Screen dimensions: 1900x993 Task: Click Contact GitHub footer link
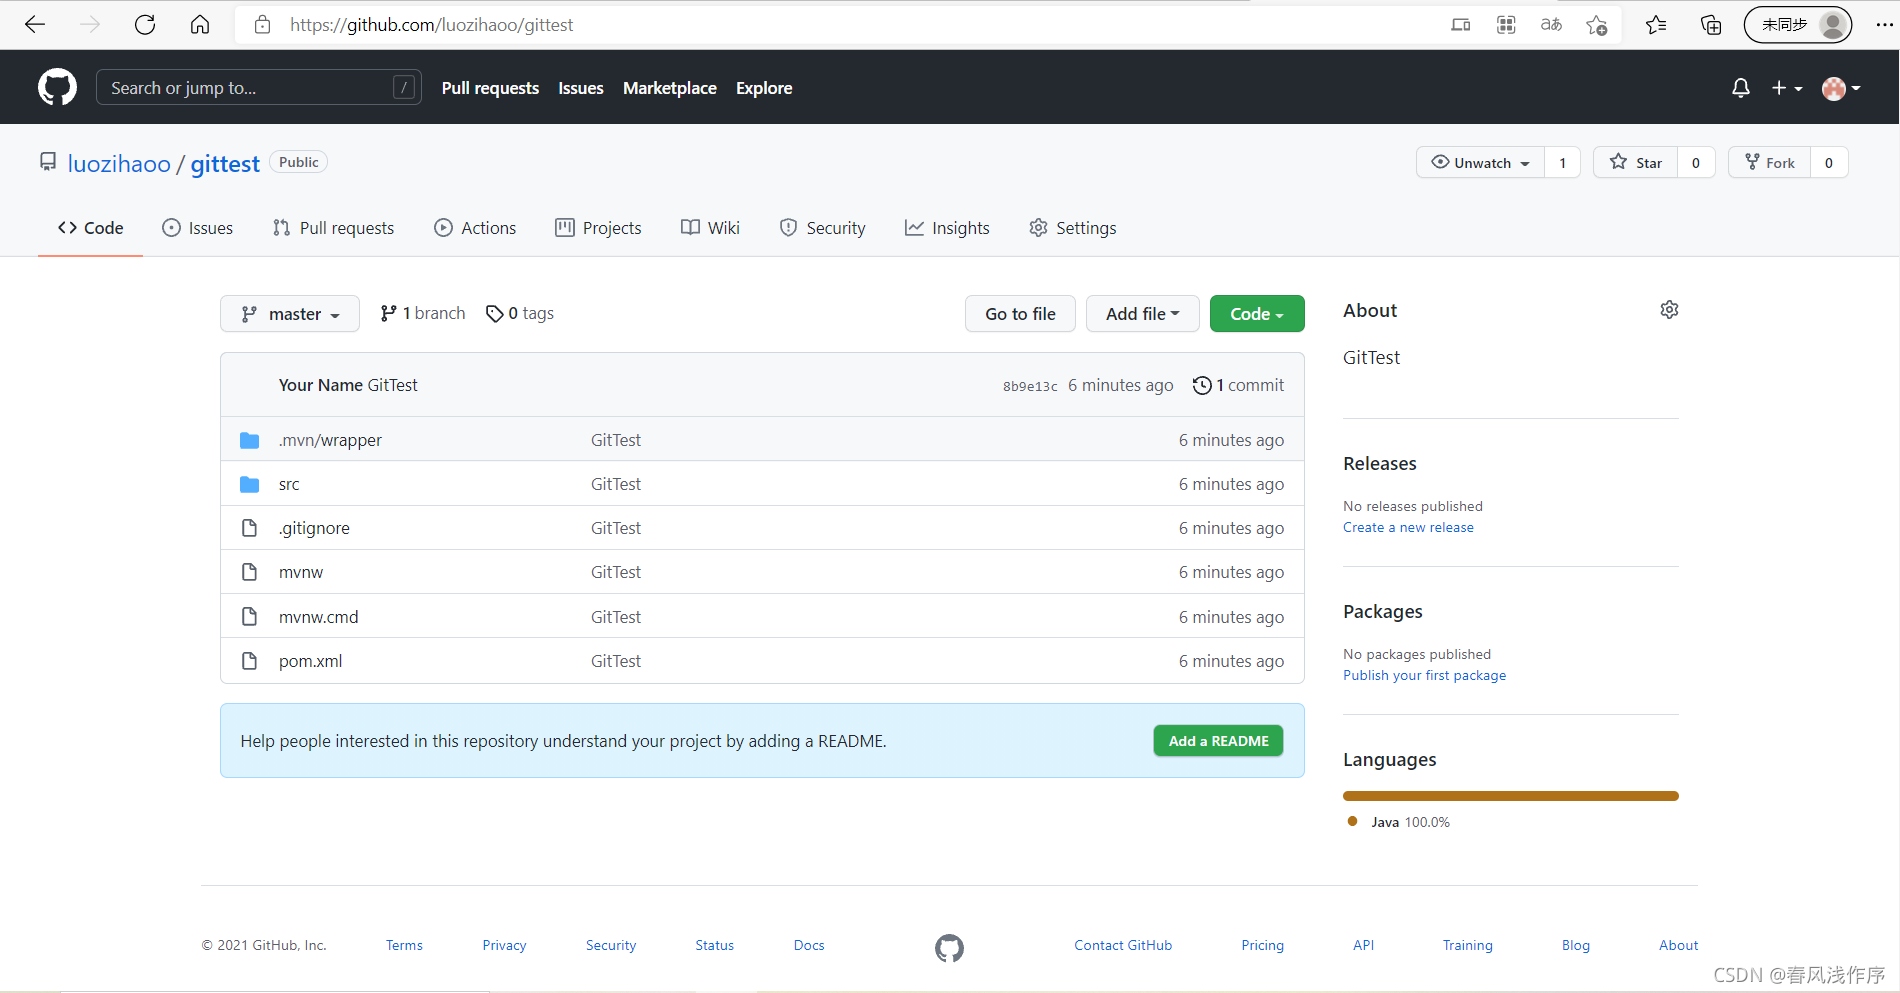[x=1123, y=945]
